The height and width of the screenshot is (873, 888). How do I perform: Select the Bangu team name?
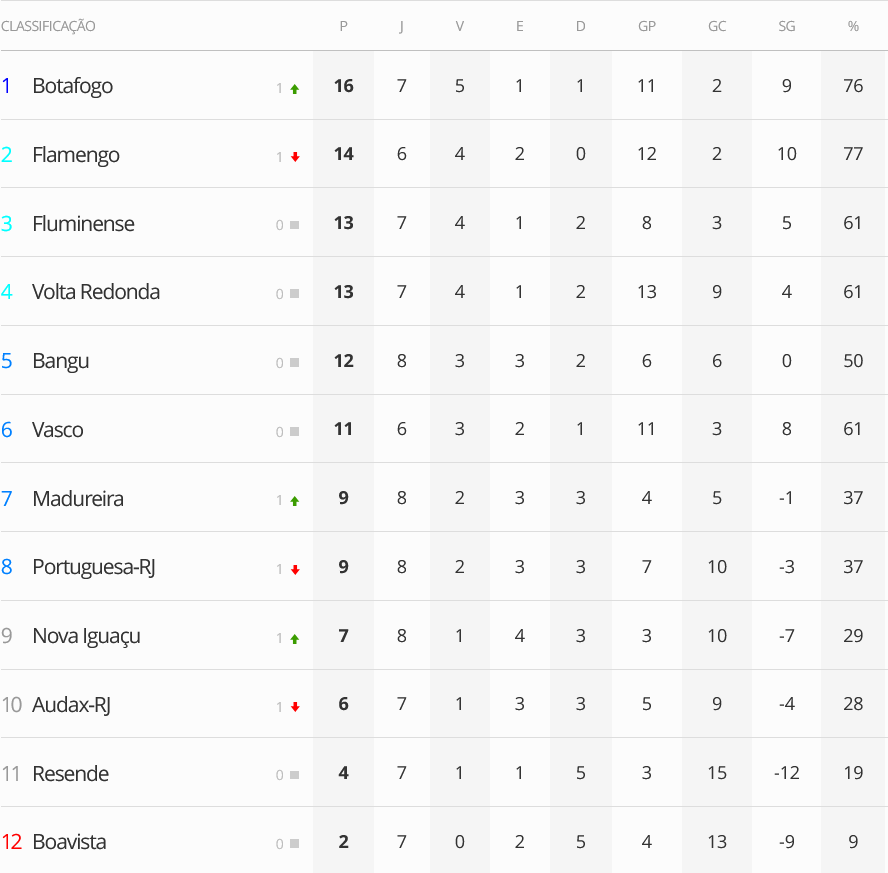coord(60,361)
